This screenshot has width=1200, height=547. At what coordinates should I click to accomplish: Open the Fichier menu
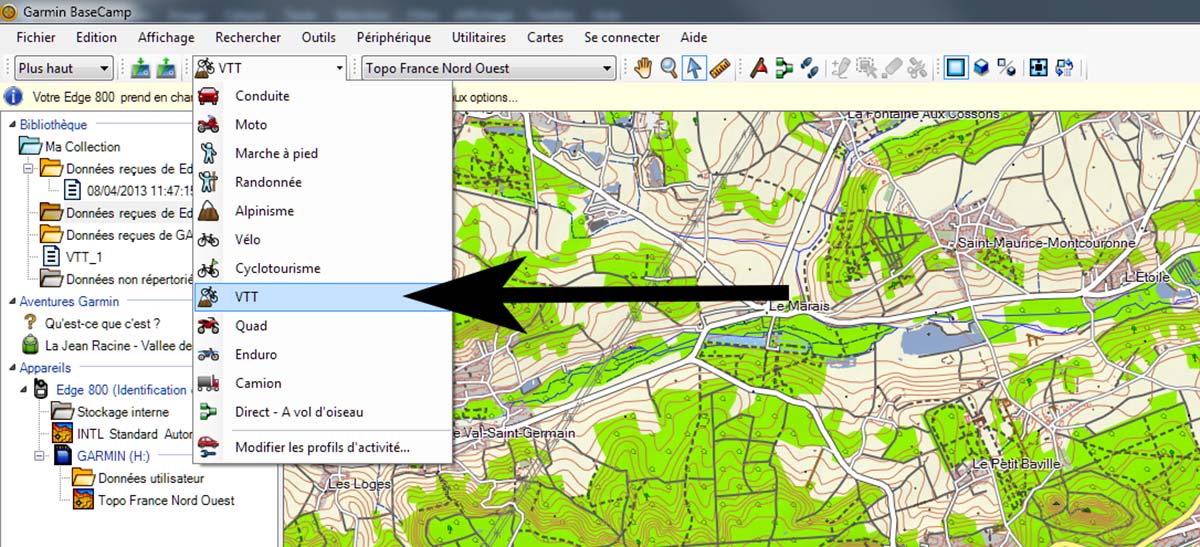click(x=36, y=37)
